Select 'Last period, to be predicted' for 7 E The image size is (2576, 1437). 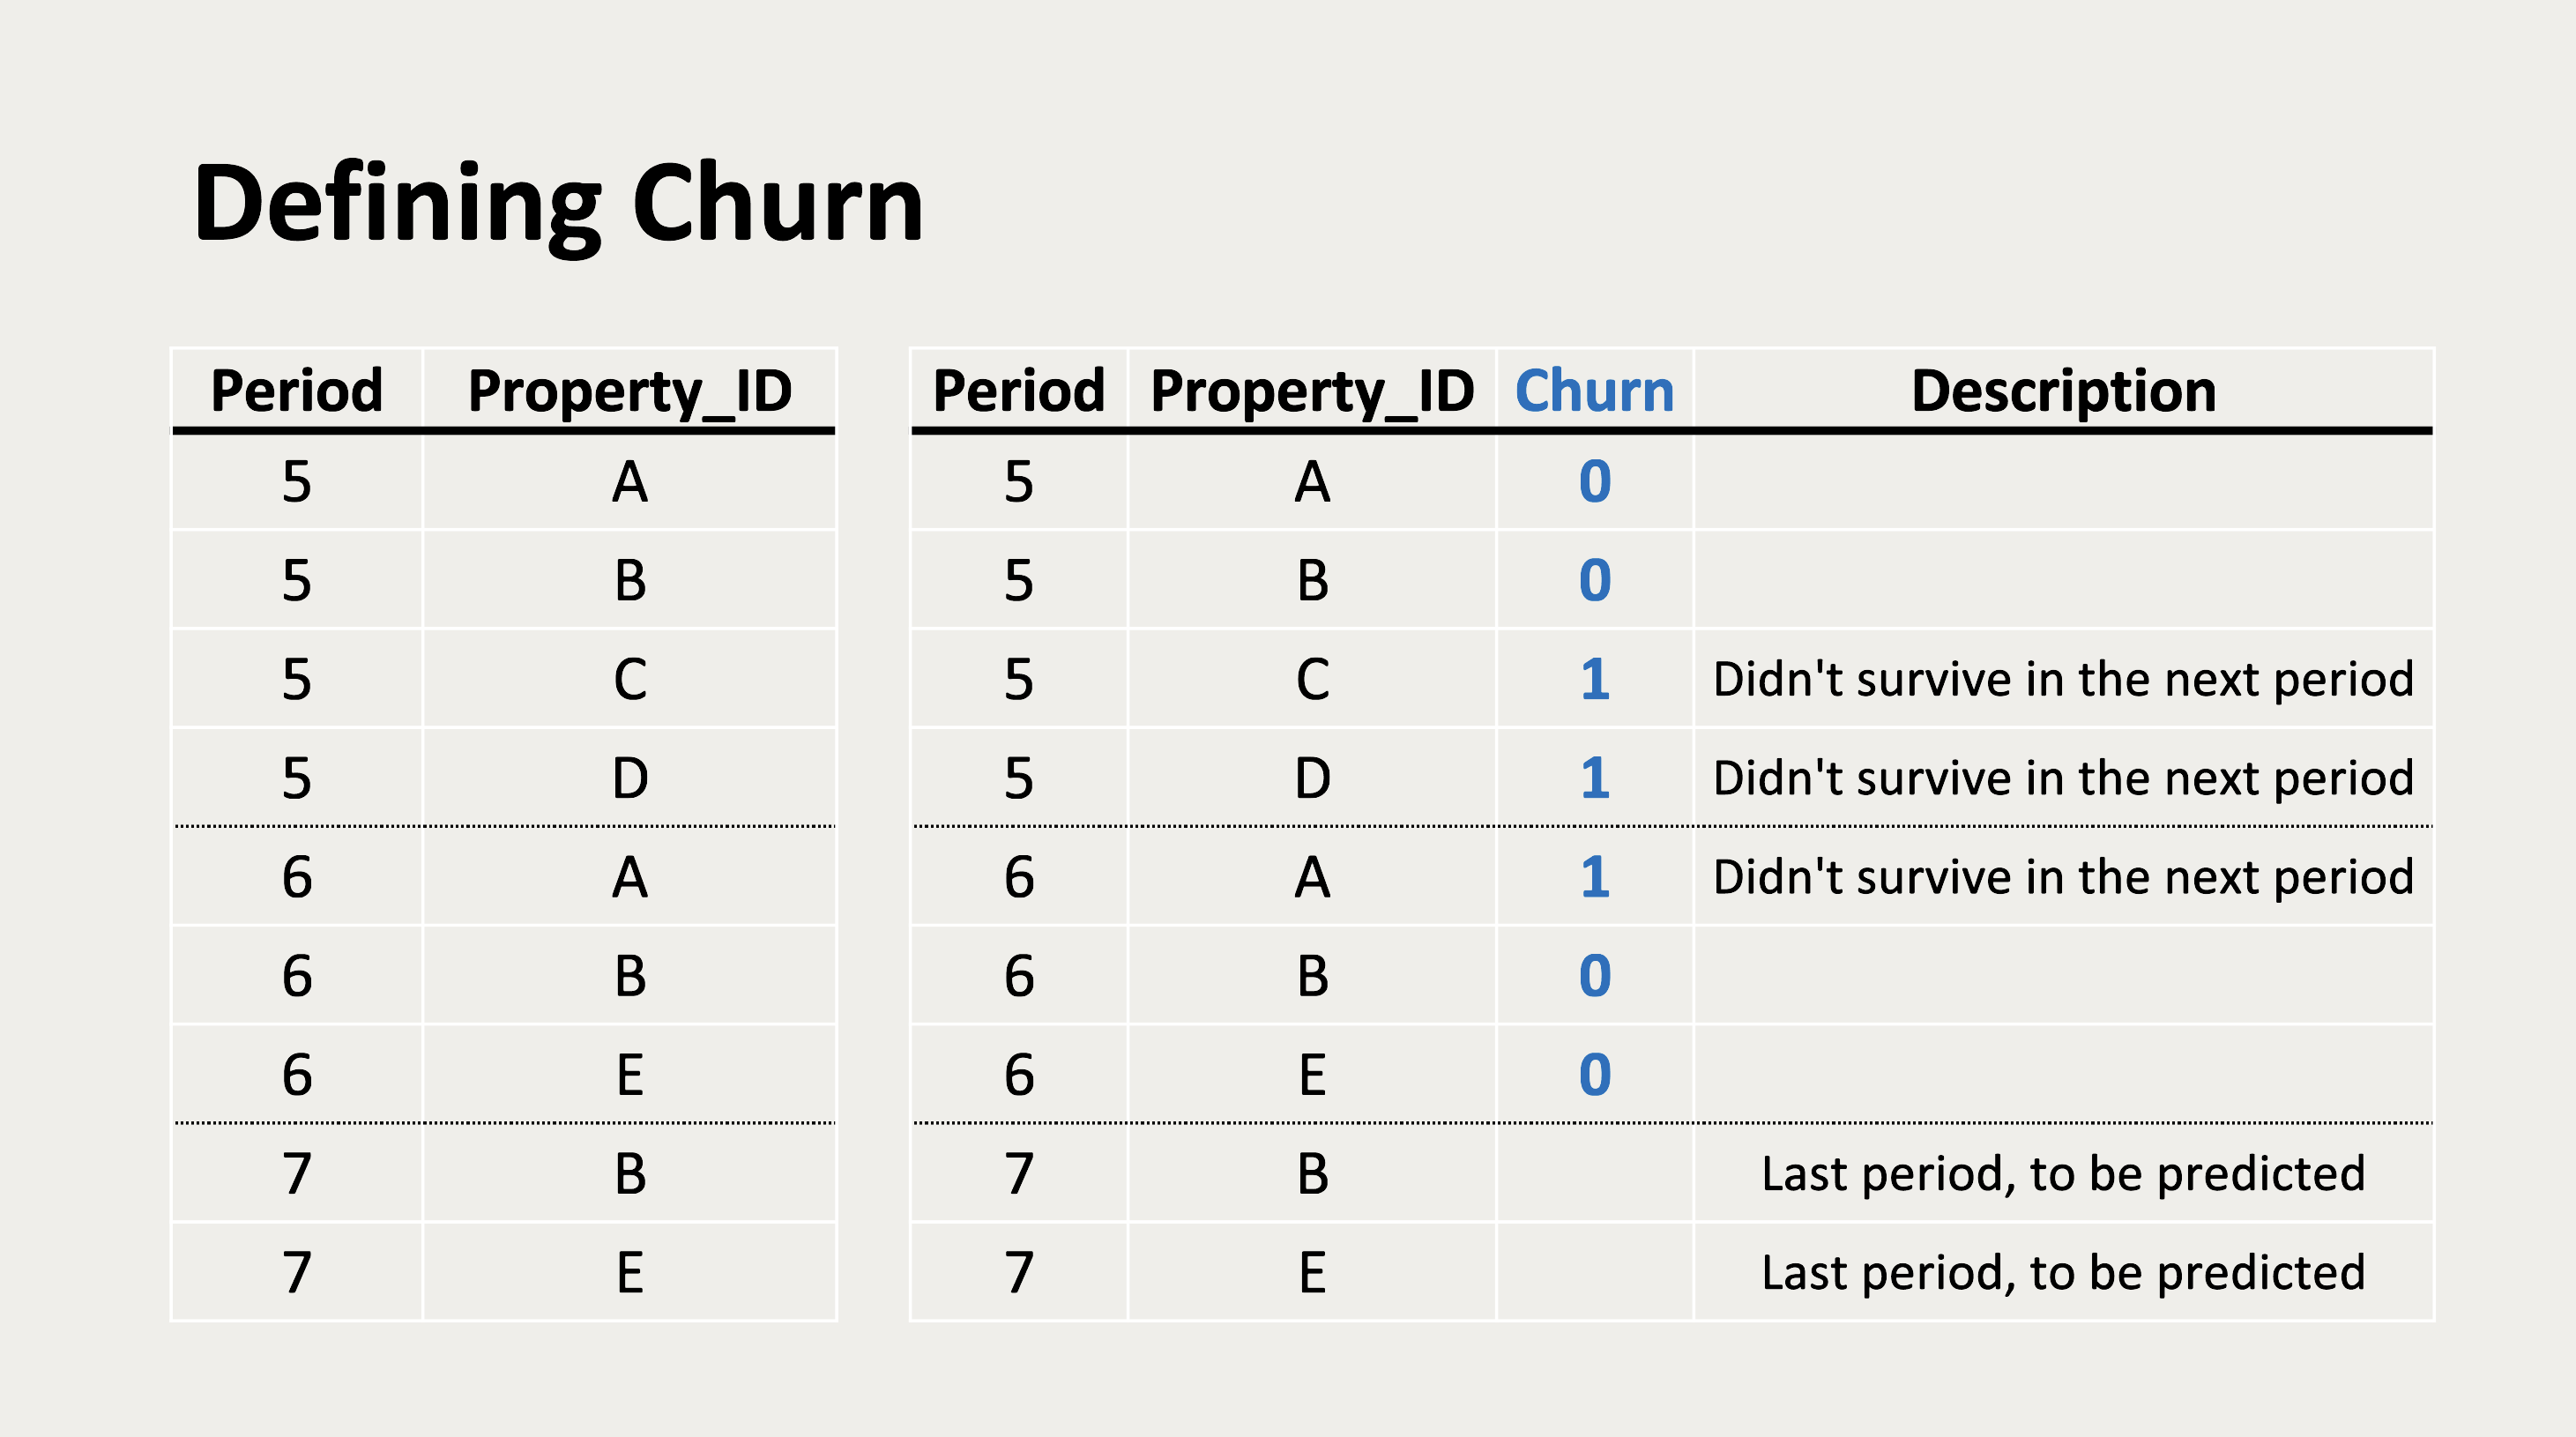point(2063,1273)
